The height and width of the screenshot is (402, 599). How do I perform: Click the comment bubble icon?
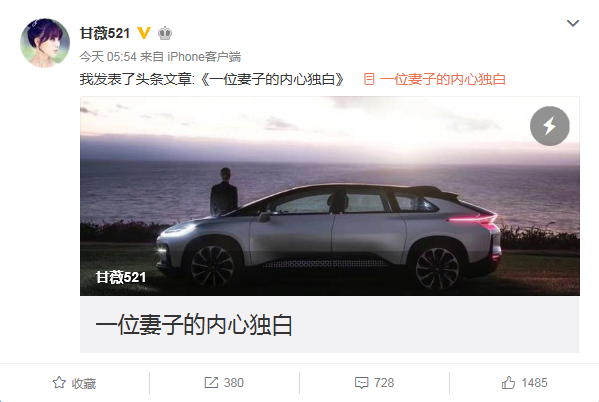361,383
